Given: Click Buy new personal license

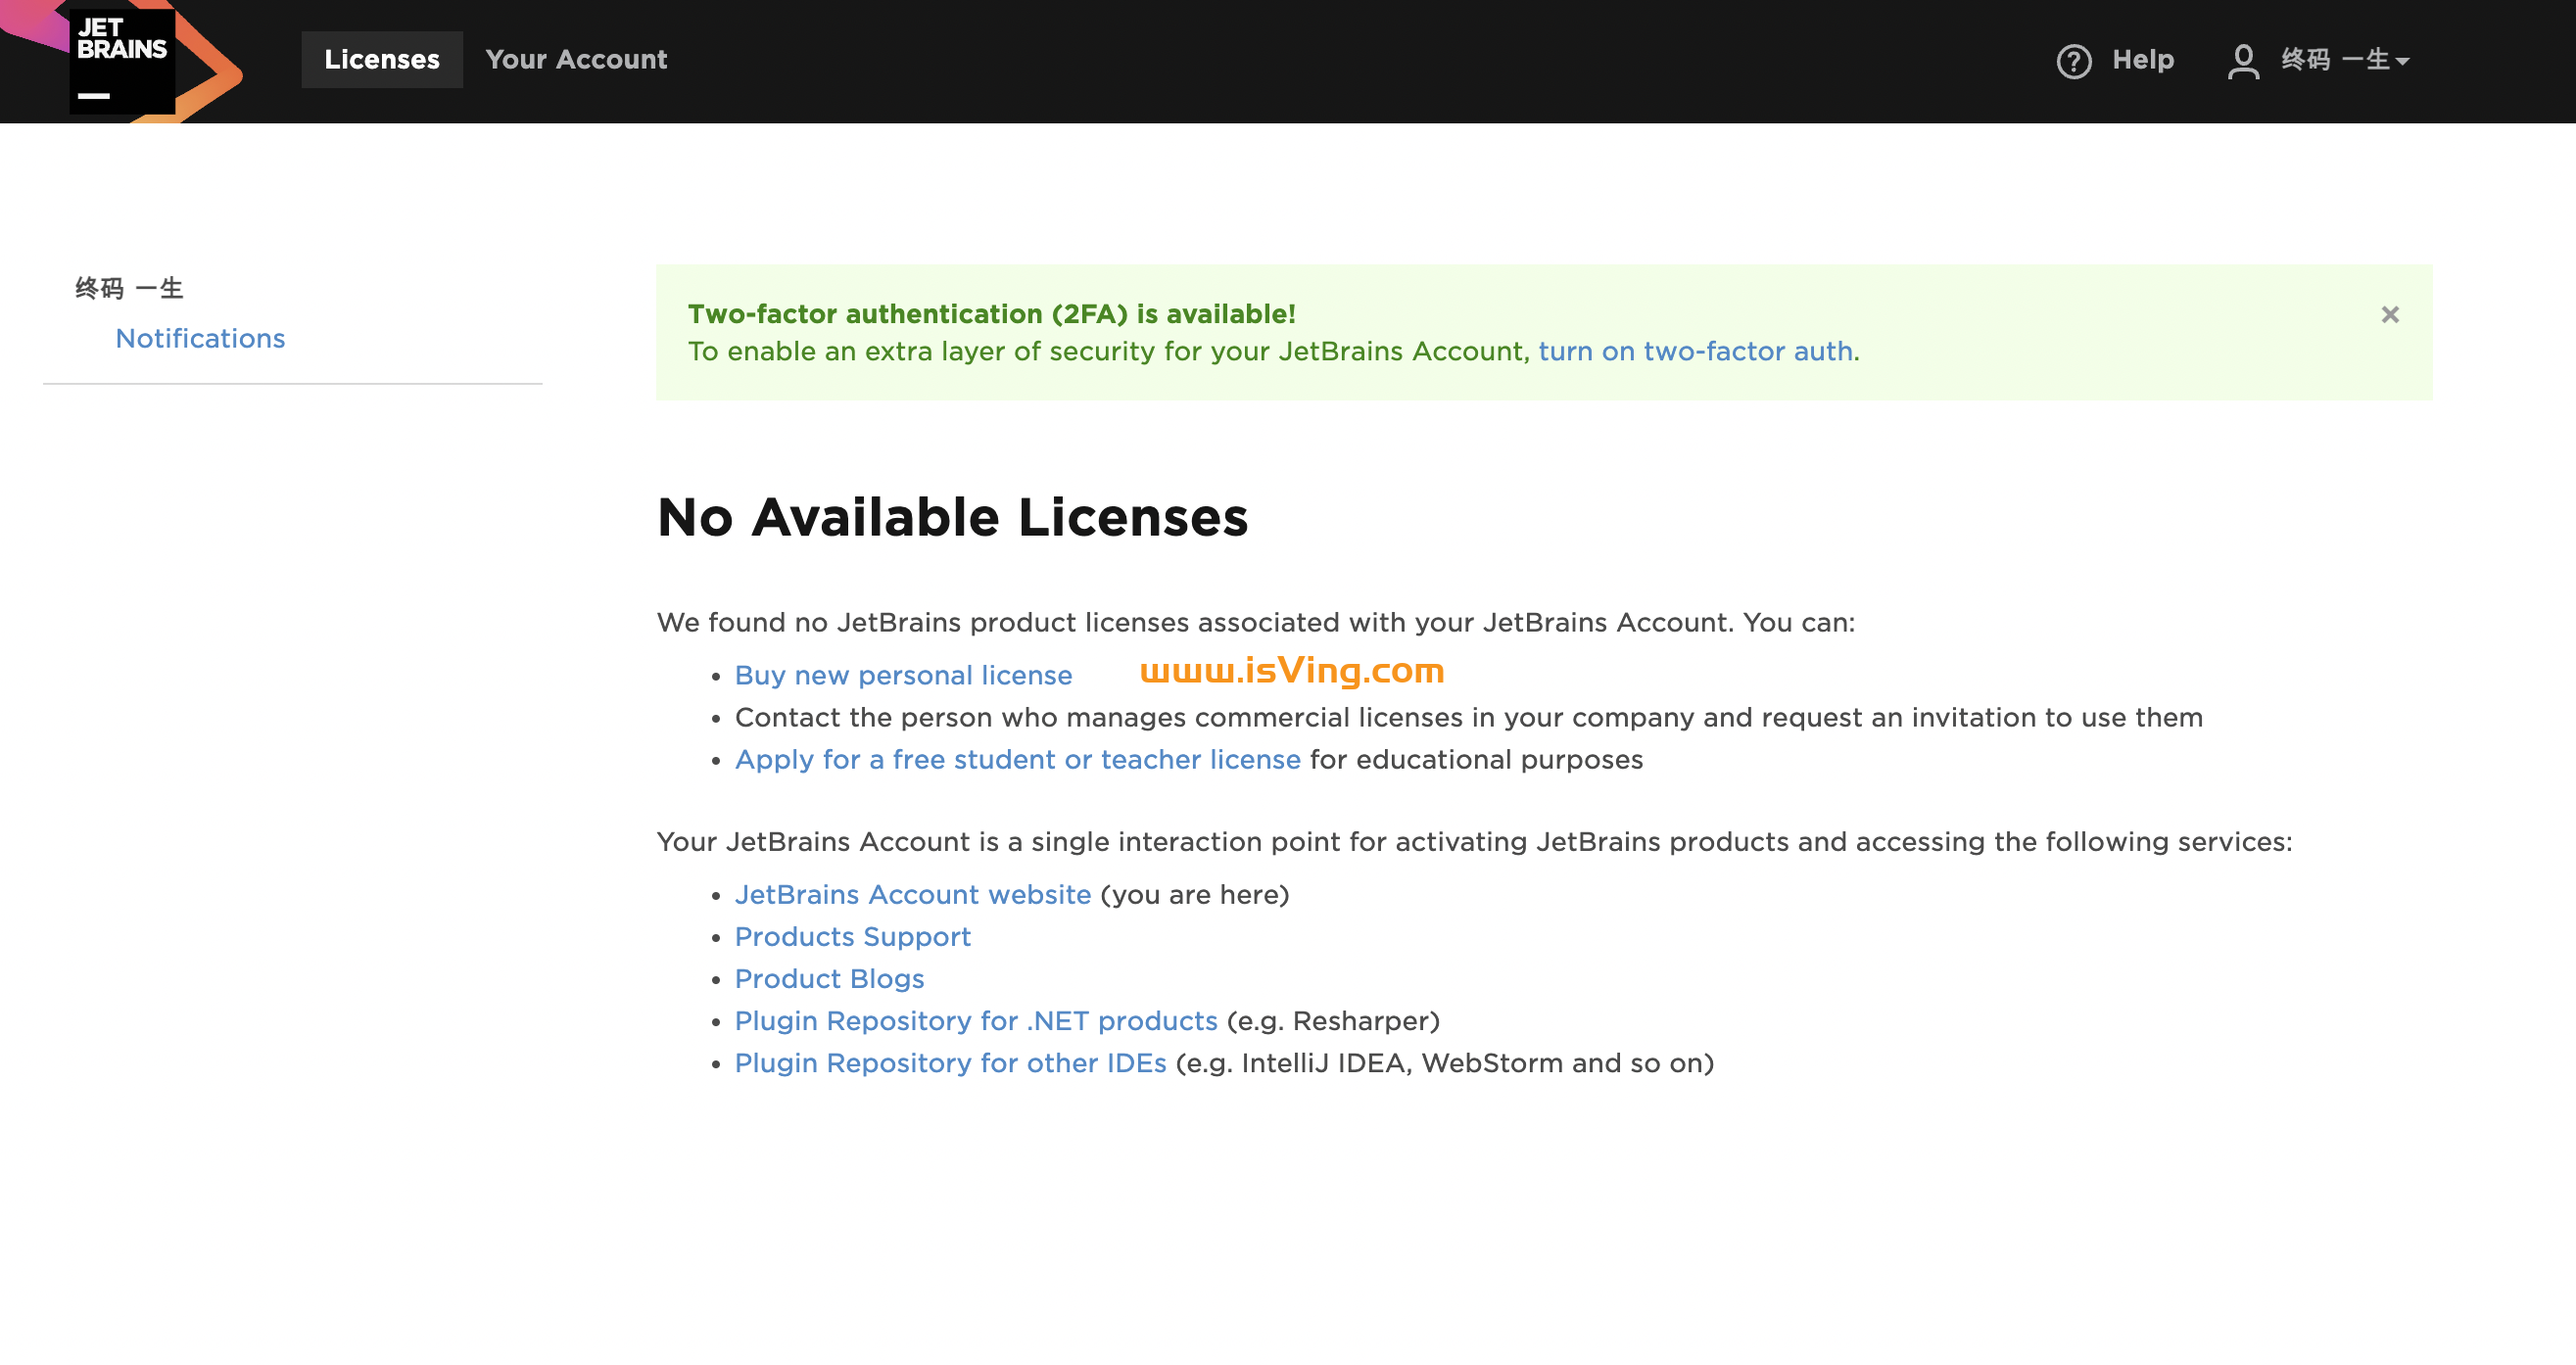Looking at the screenshot, I should tap(903, 676).
